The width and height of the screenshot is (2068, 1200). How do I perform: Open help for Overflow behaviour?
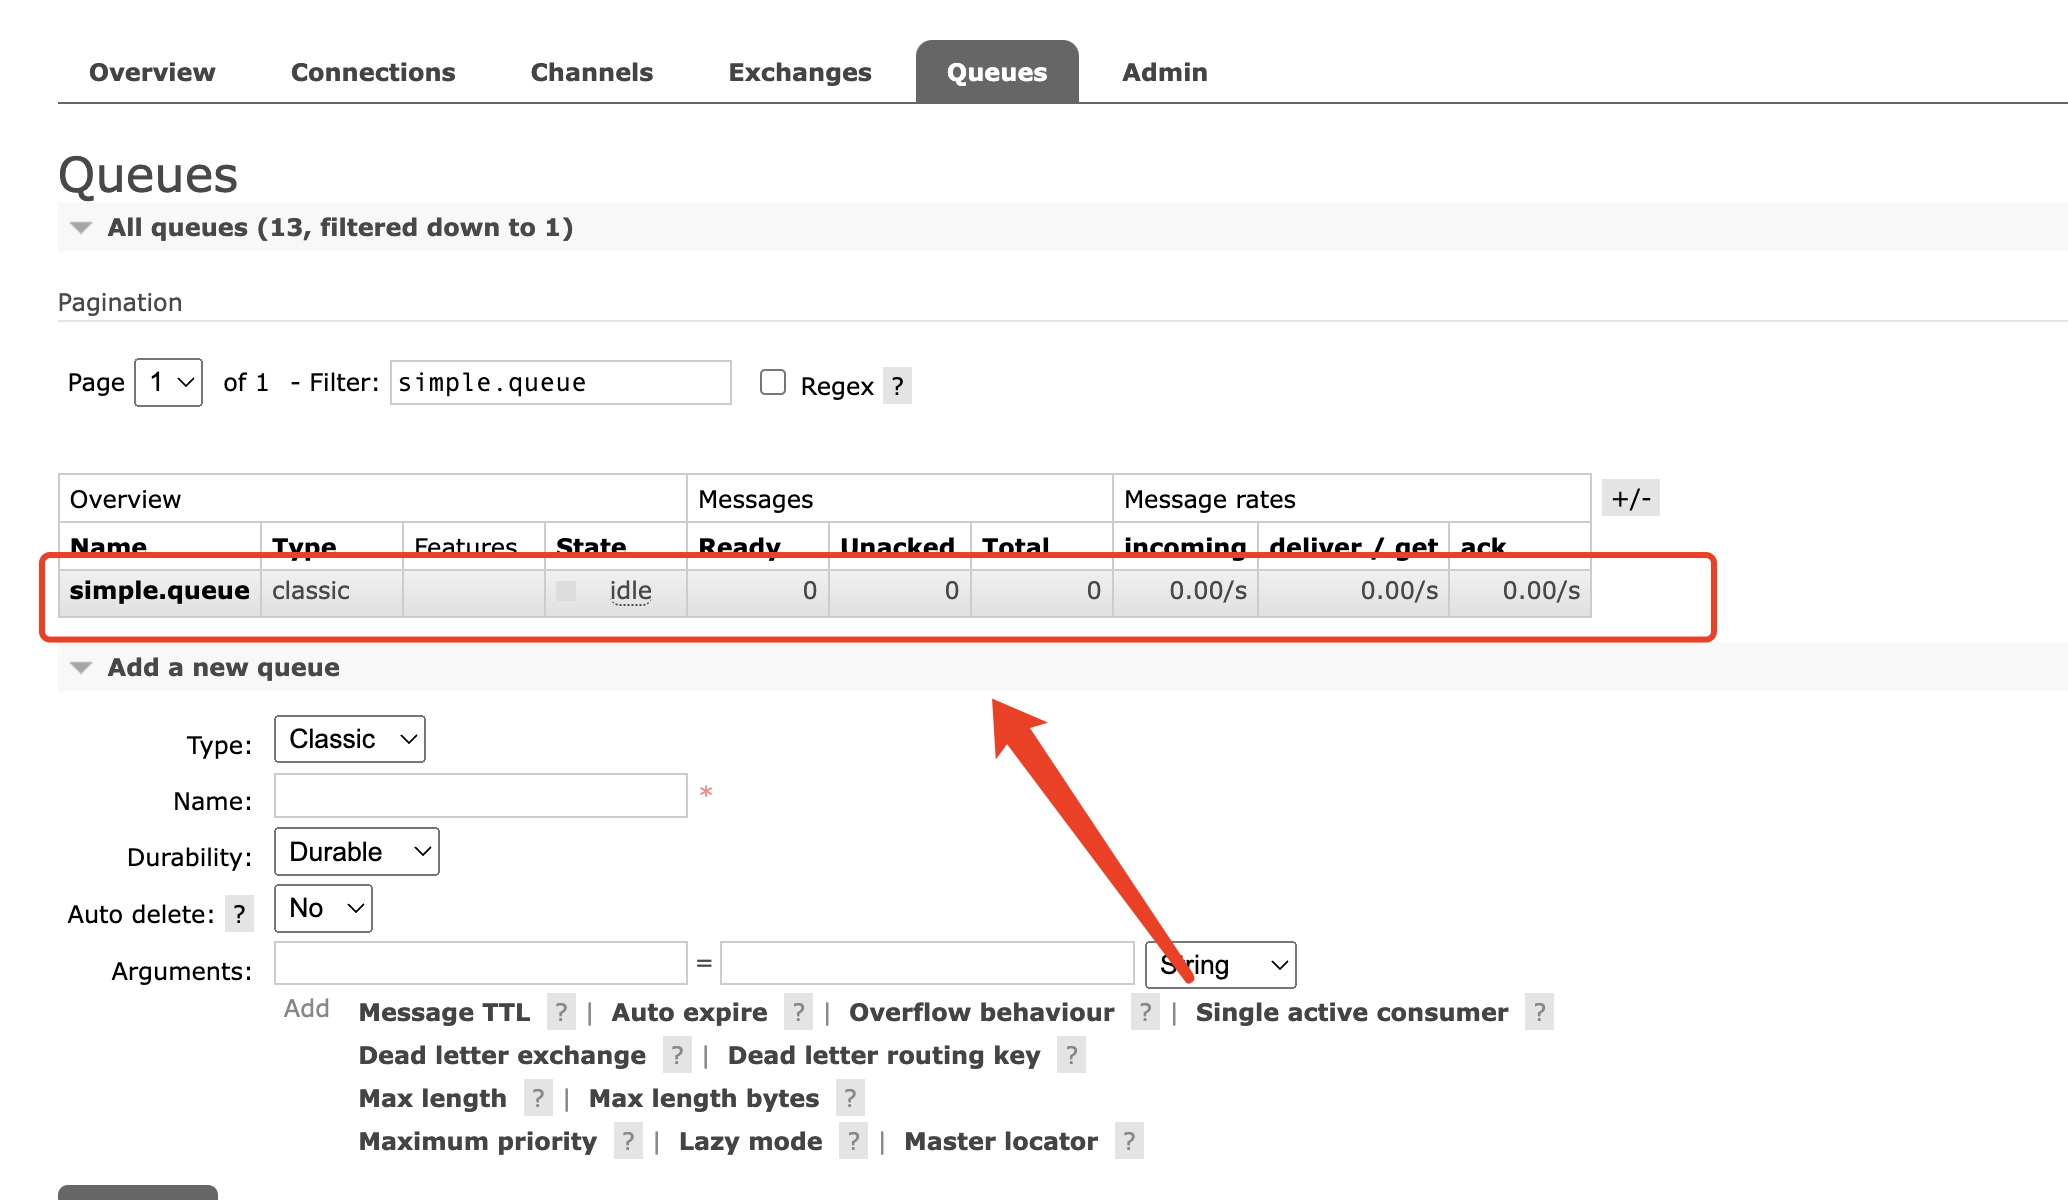(1145, 1013)
